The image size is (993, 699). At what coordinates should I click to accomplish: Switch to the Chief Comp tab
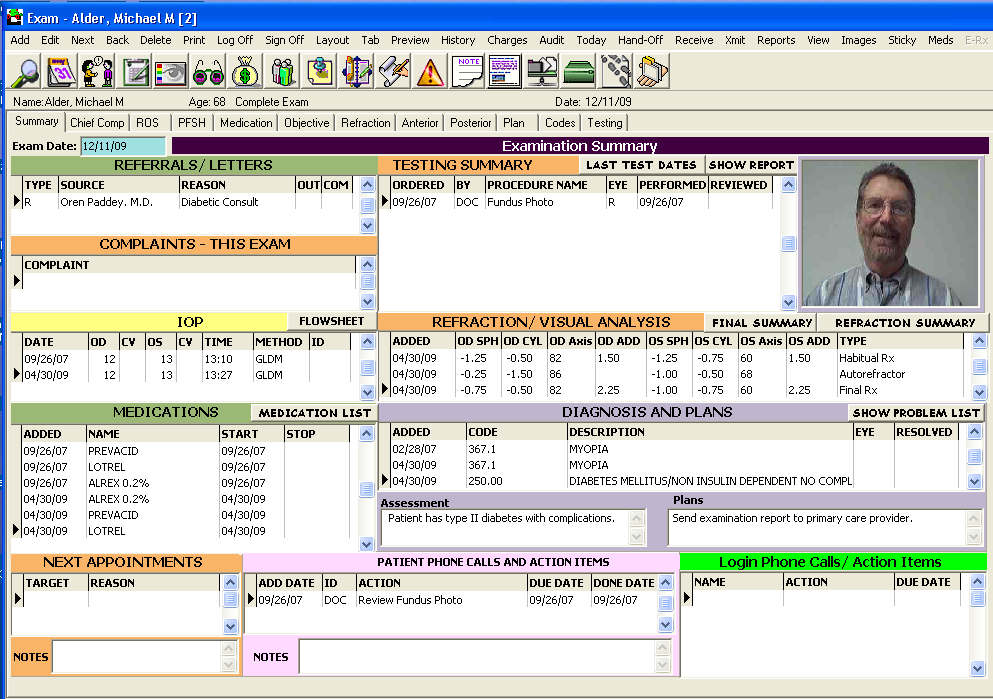click(x=97, y=123)
